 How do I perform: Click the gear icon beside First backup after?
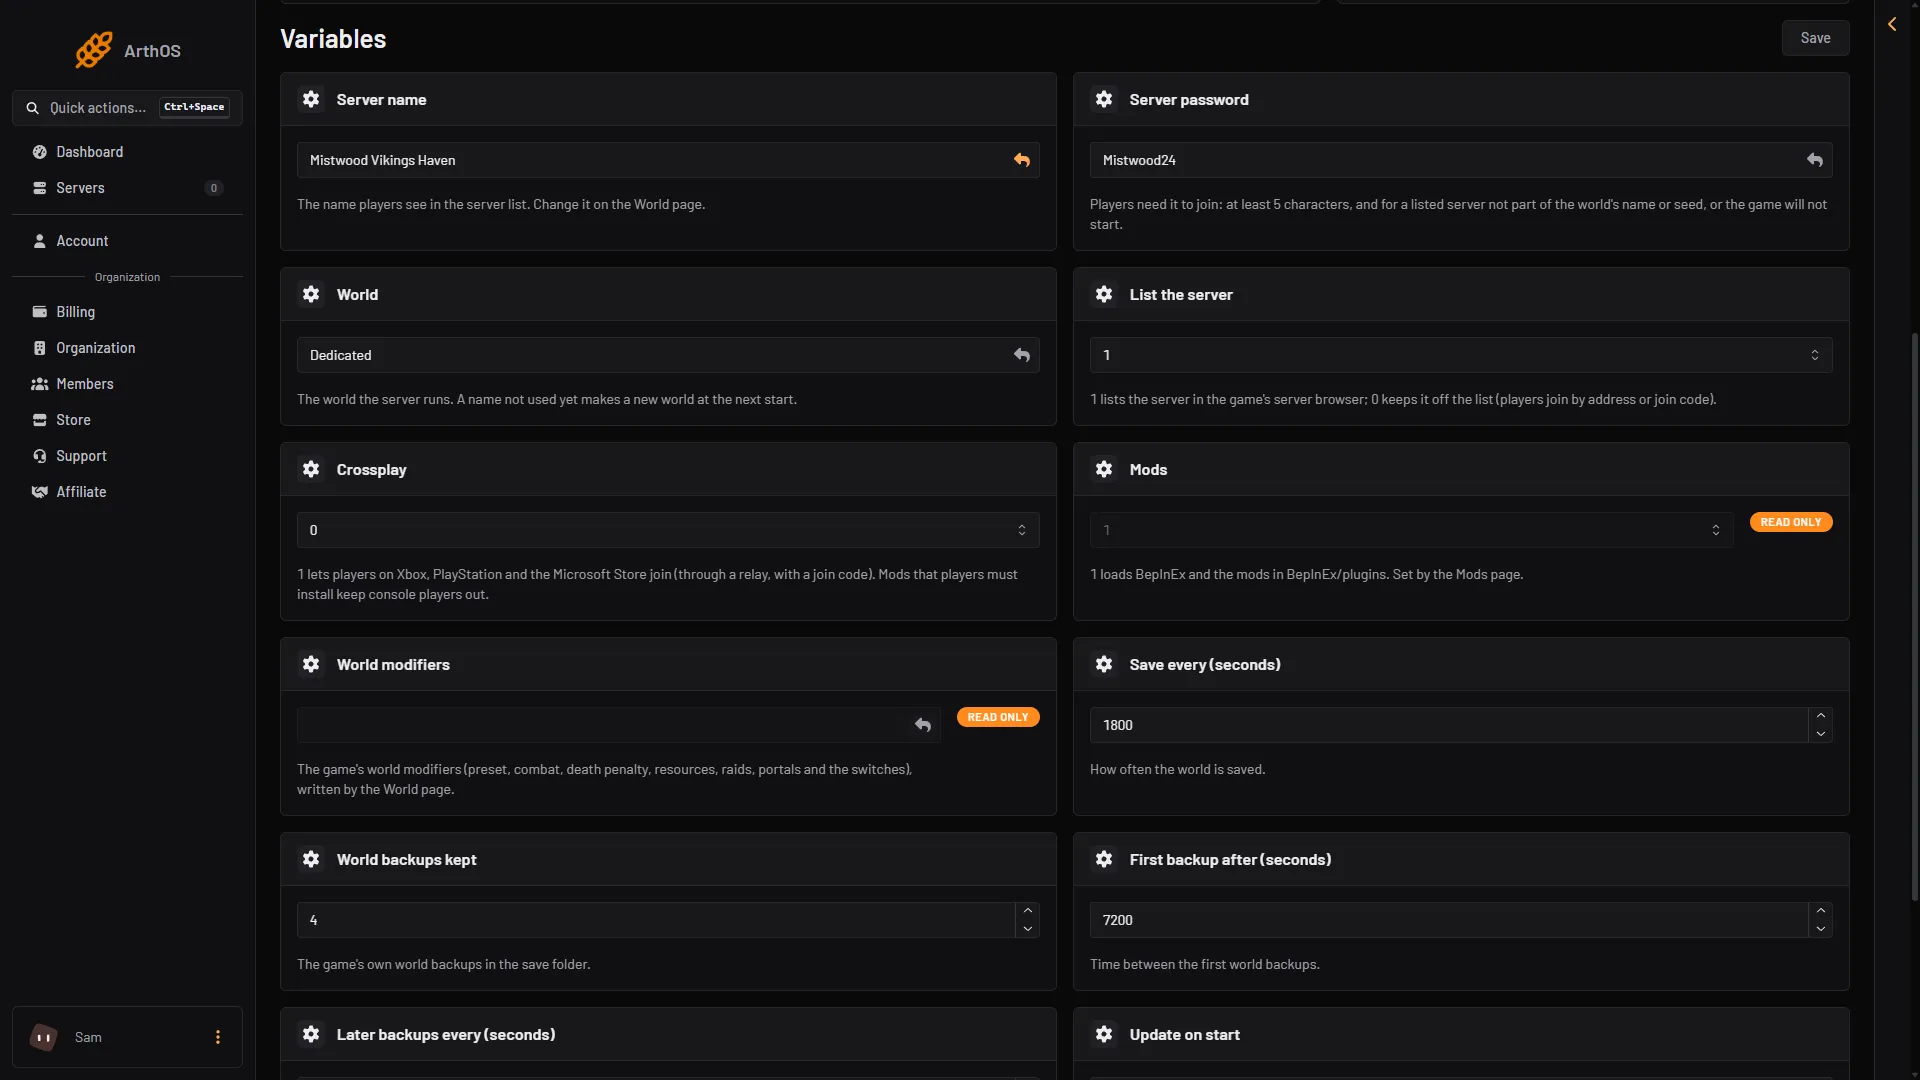pos(1104,859)
